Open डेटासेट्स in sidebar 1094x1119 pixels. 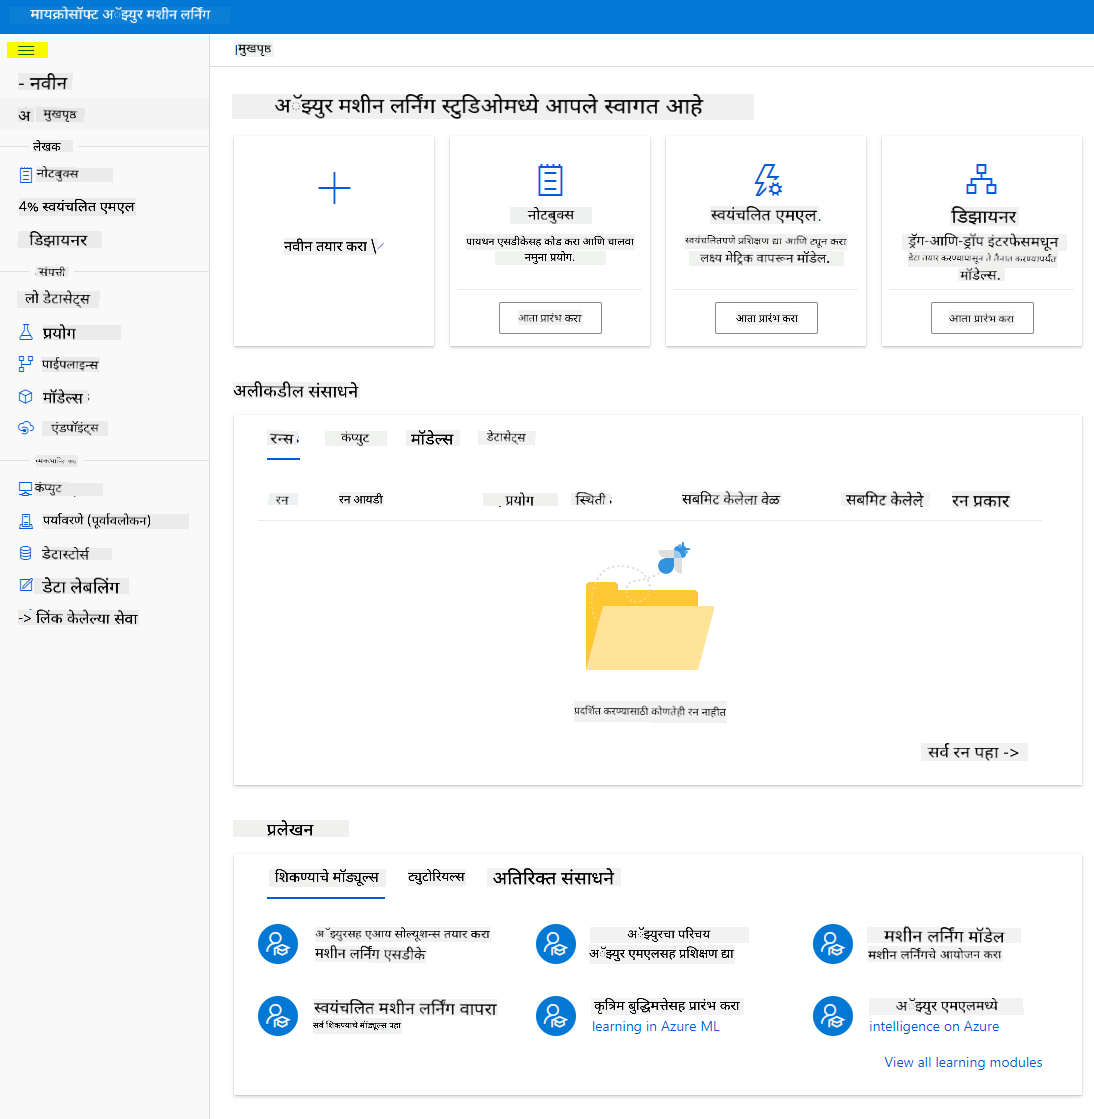[x=58, y=298]
